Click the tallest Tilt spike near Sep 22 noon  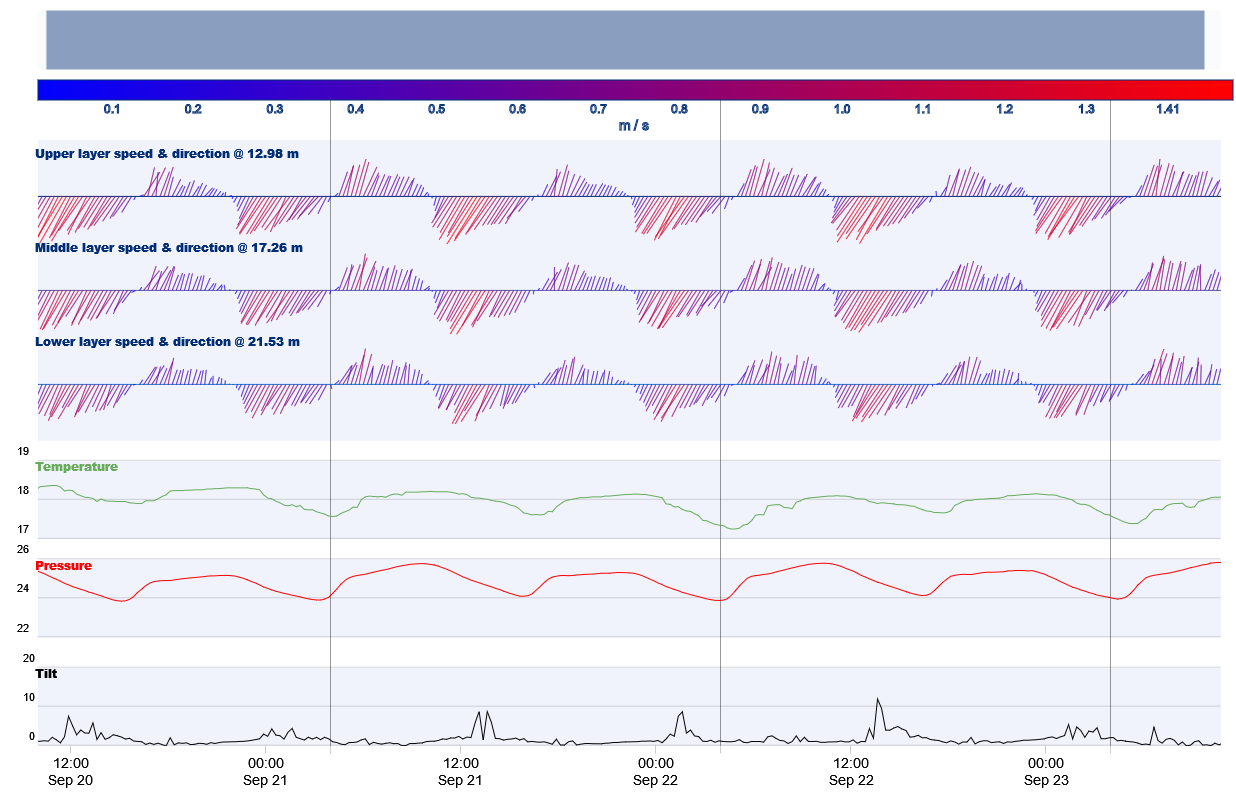pos(878,697)
